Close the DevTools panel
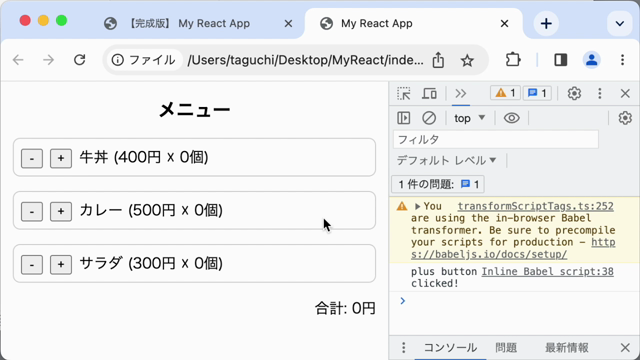This screenshot has width=640, height=360. 625,93
